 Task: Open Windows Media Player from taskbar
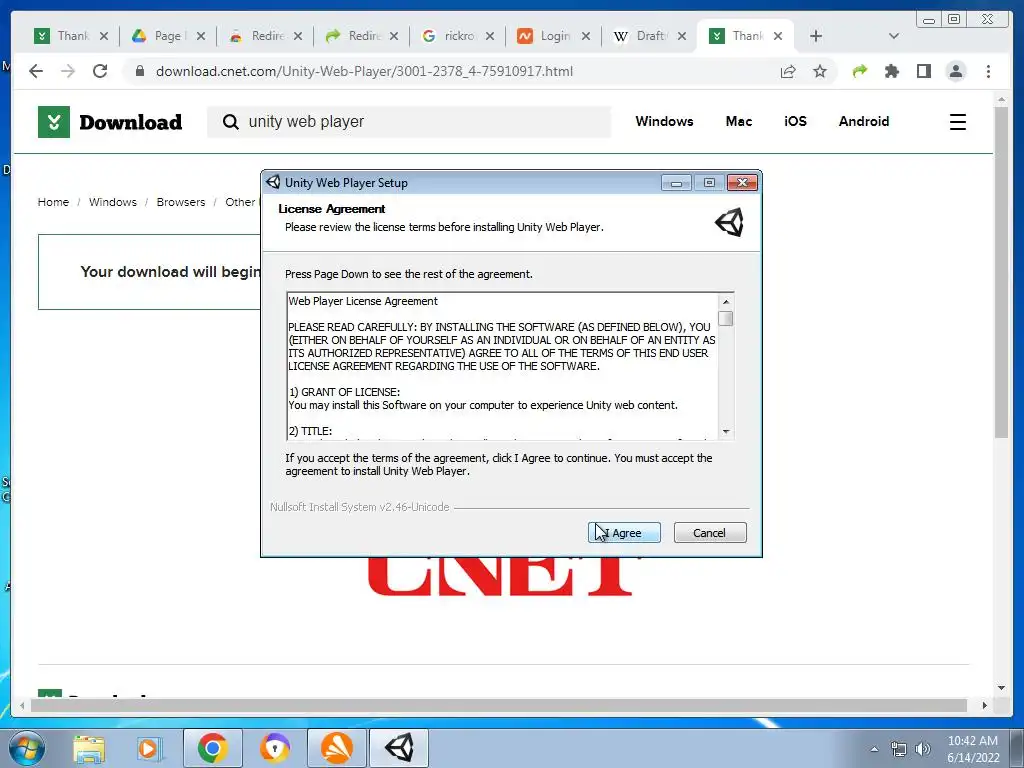pyautogui.click(x=149, y=748)
